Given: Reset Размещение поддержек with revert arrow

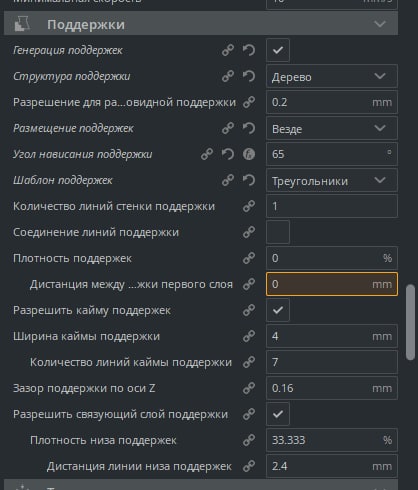Looking at the screenshot, I should [249, 128].
